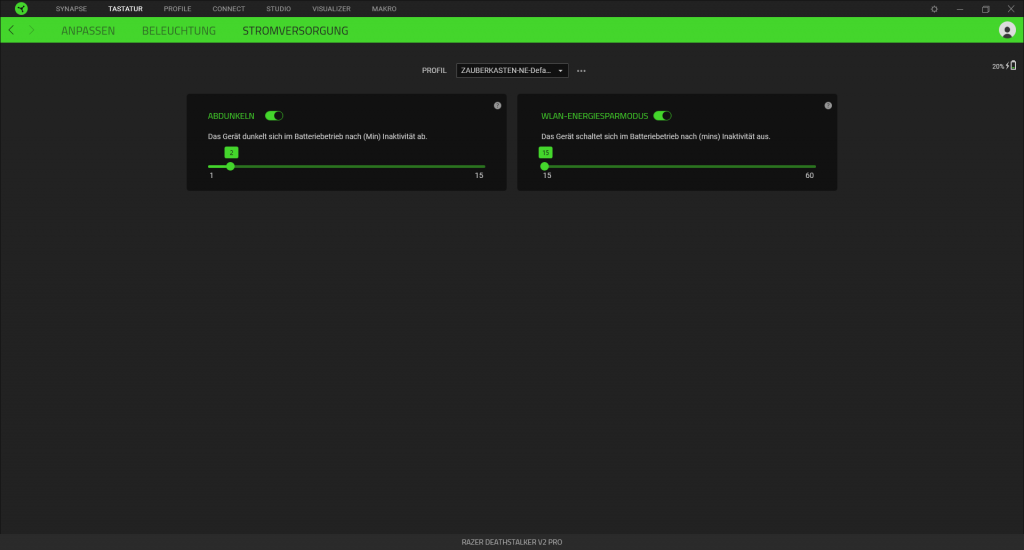This screenshot has width=1024, height=550.
Task: Open the Anpassen subtab
Action: pyautogui.click(x=88, y=31)
